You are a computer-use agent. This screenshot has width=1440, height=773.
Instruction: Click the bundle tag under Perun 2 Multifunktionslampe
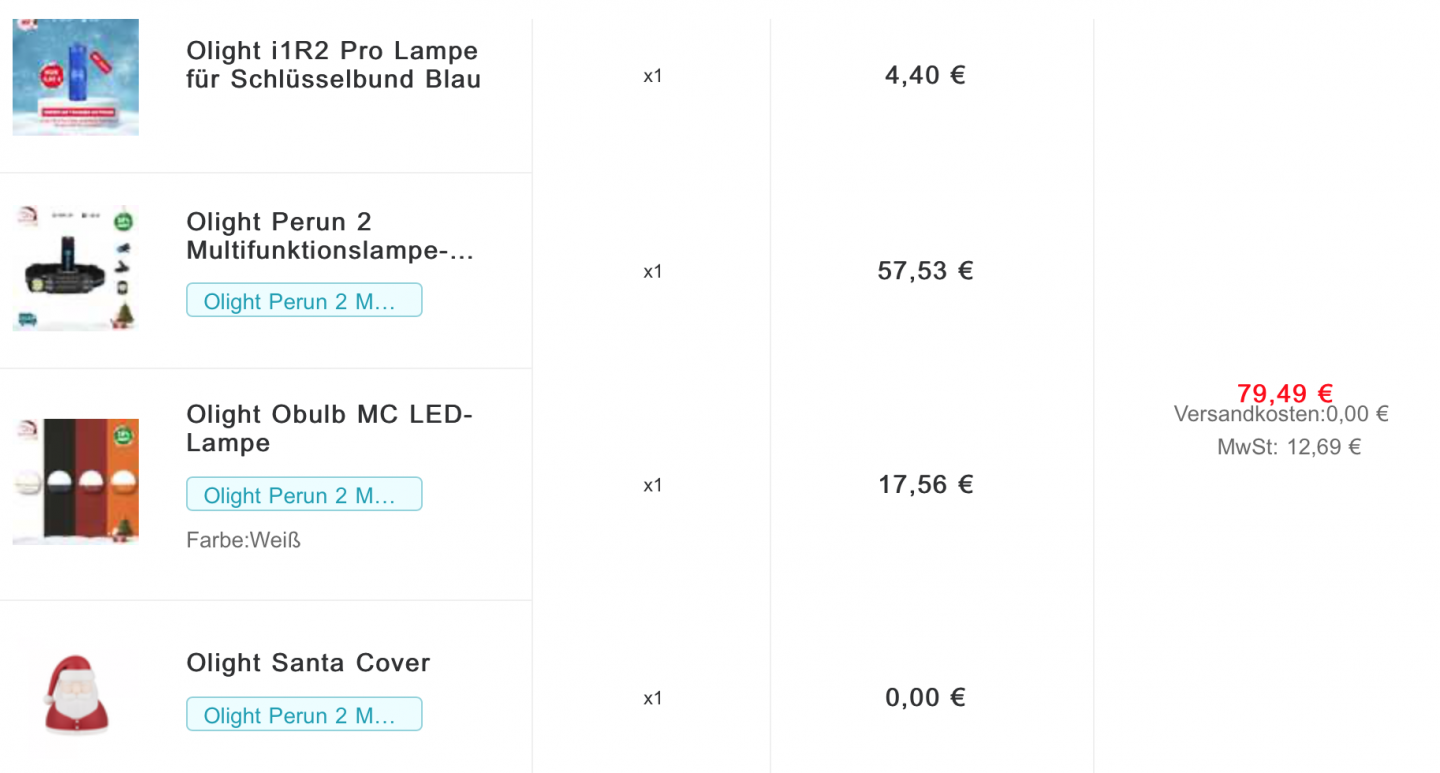304,301
